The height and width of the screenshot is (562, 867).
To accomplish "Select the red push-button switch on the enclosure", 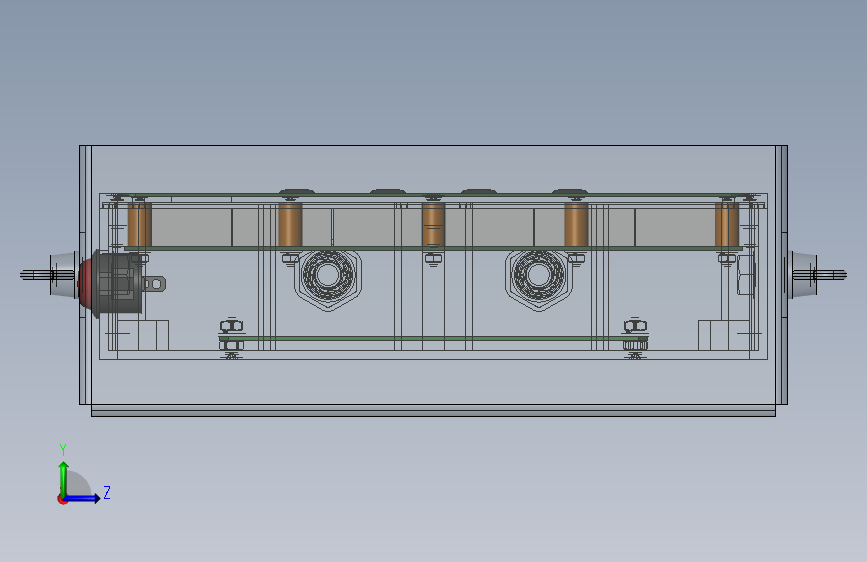I will click(112, 283).
